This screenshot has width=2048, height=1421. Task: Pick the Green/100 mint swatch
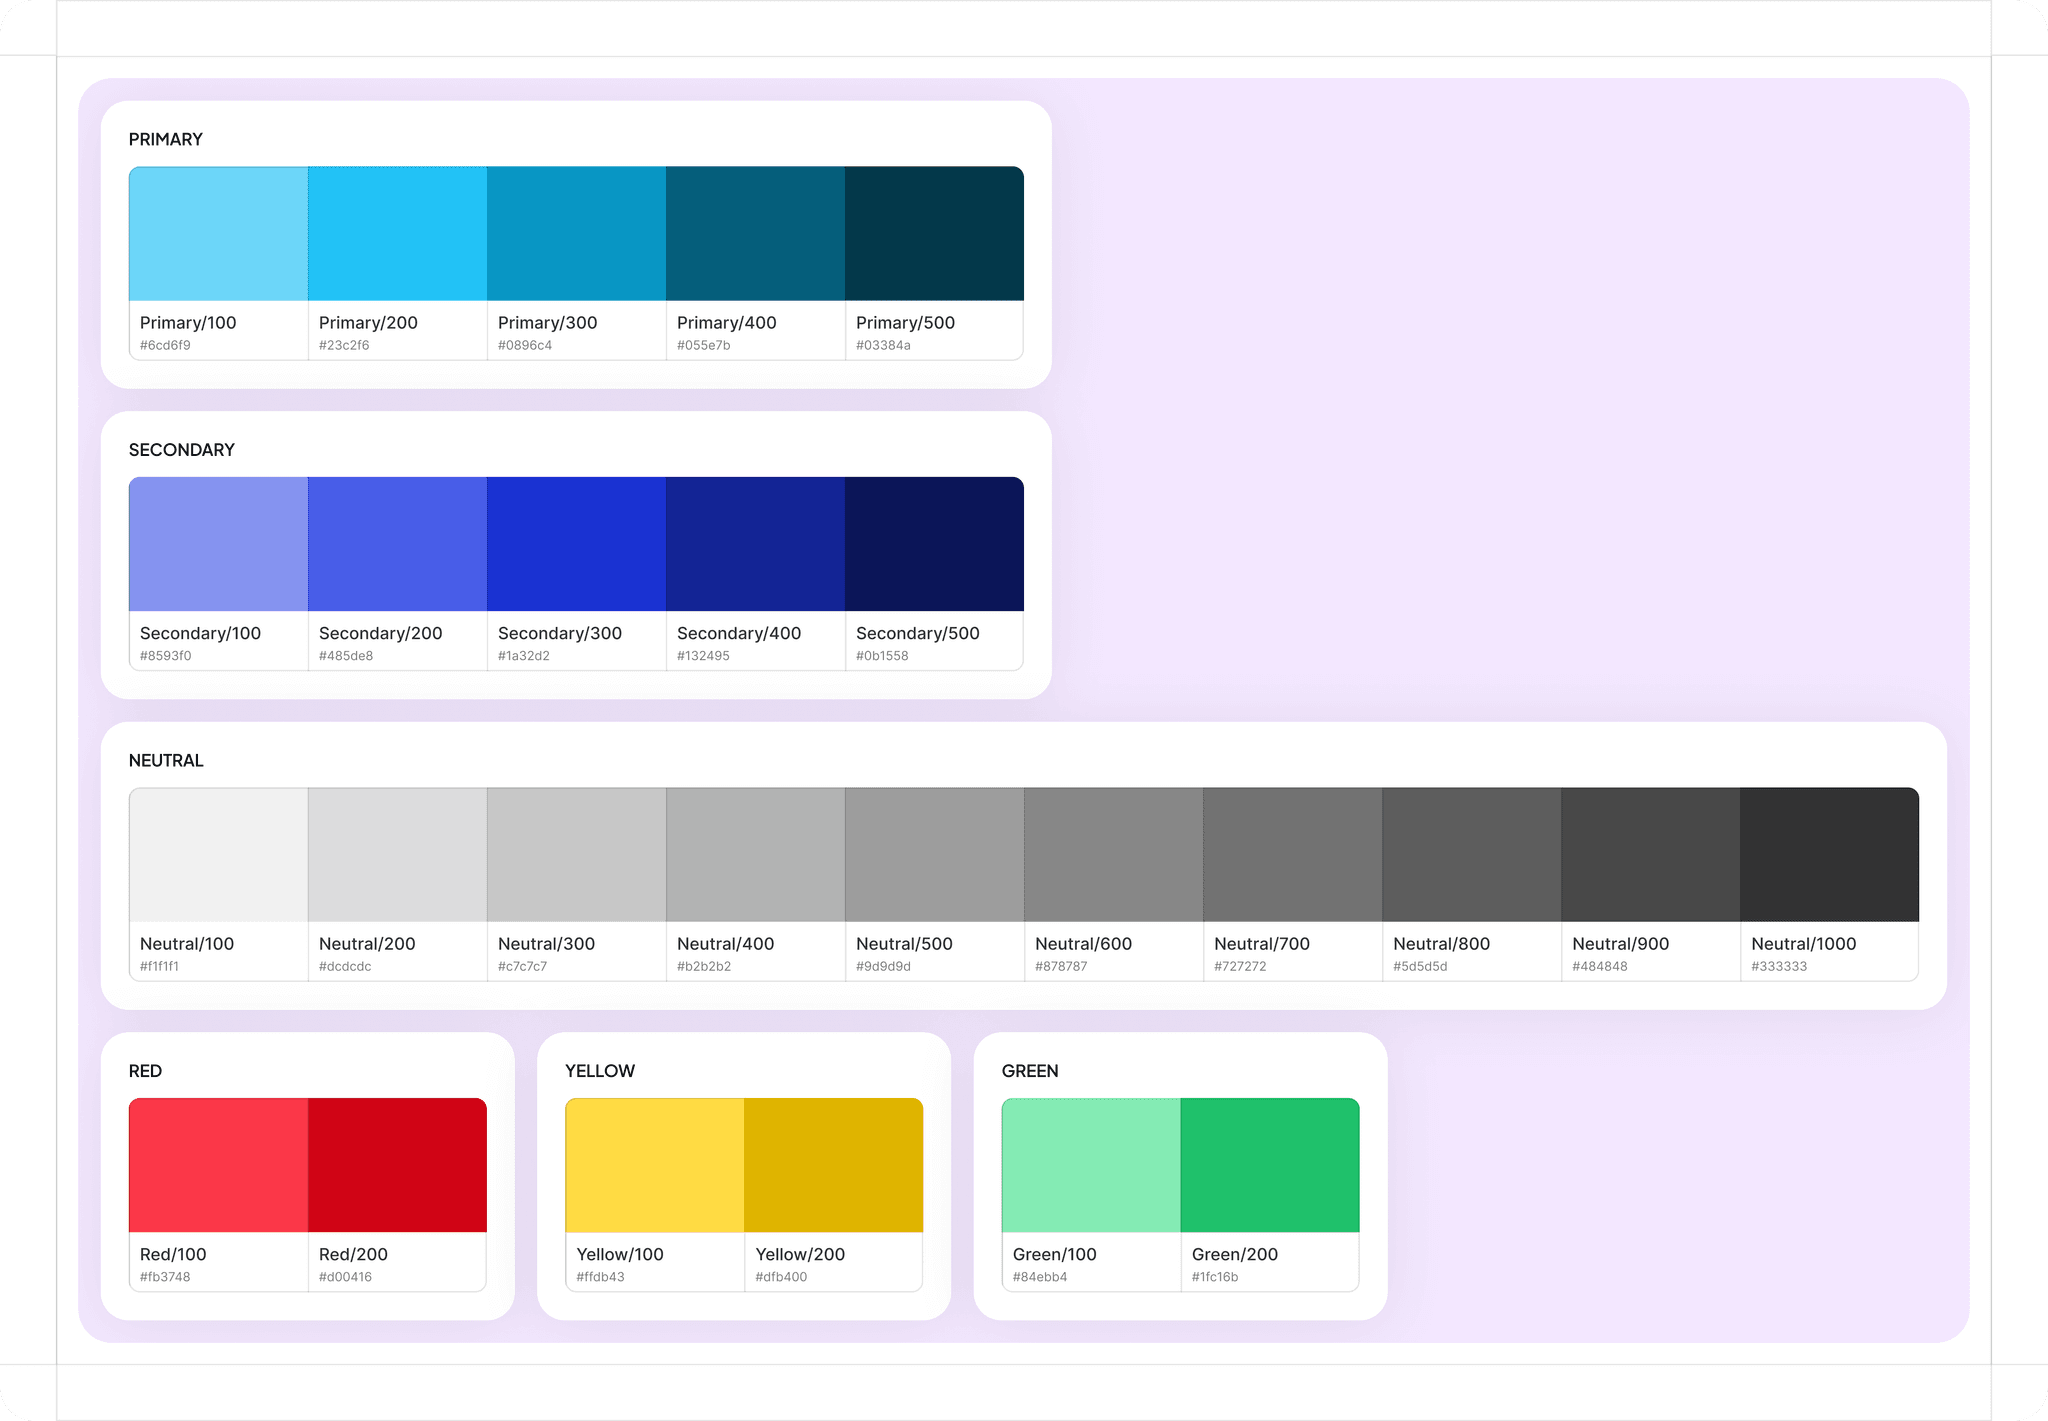pos(1091,1165)
